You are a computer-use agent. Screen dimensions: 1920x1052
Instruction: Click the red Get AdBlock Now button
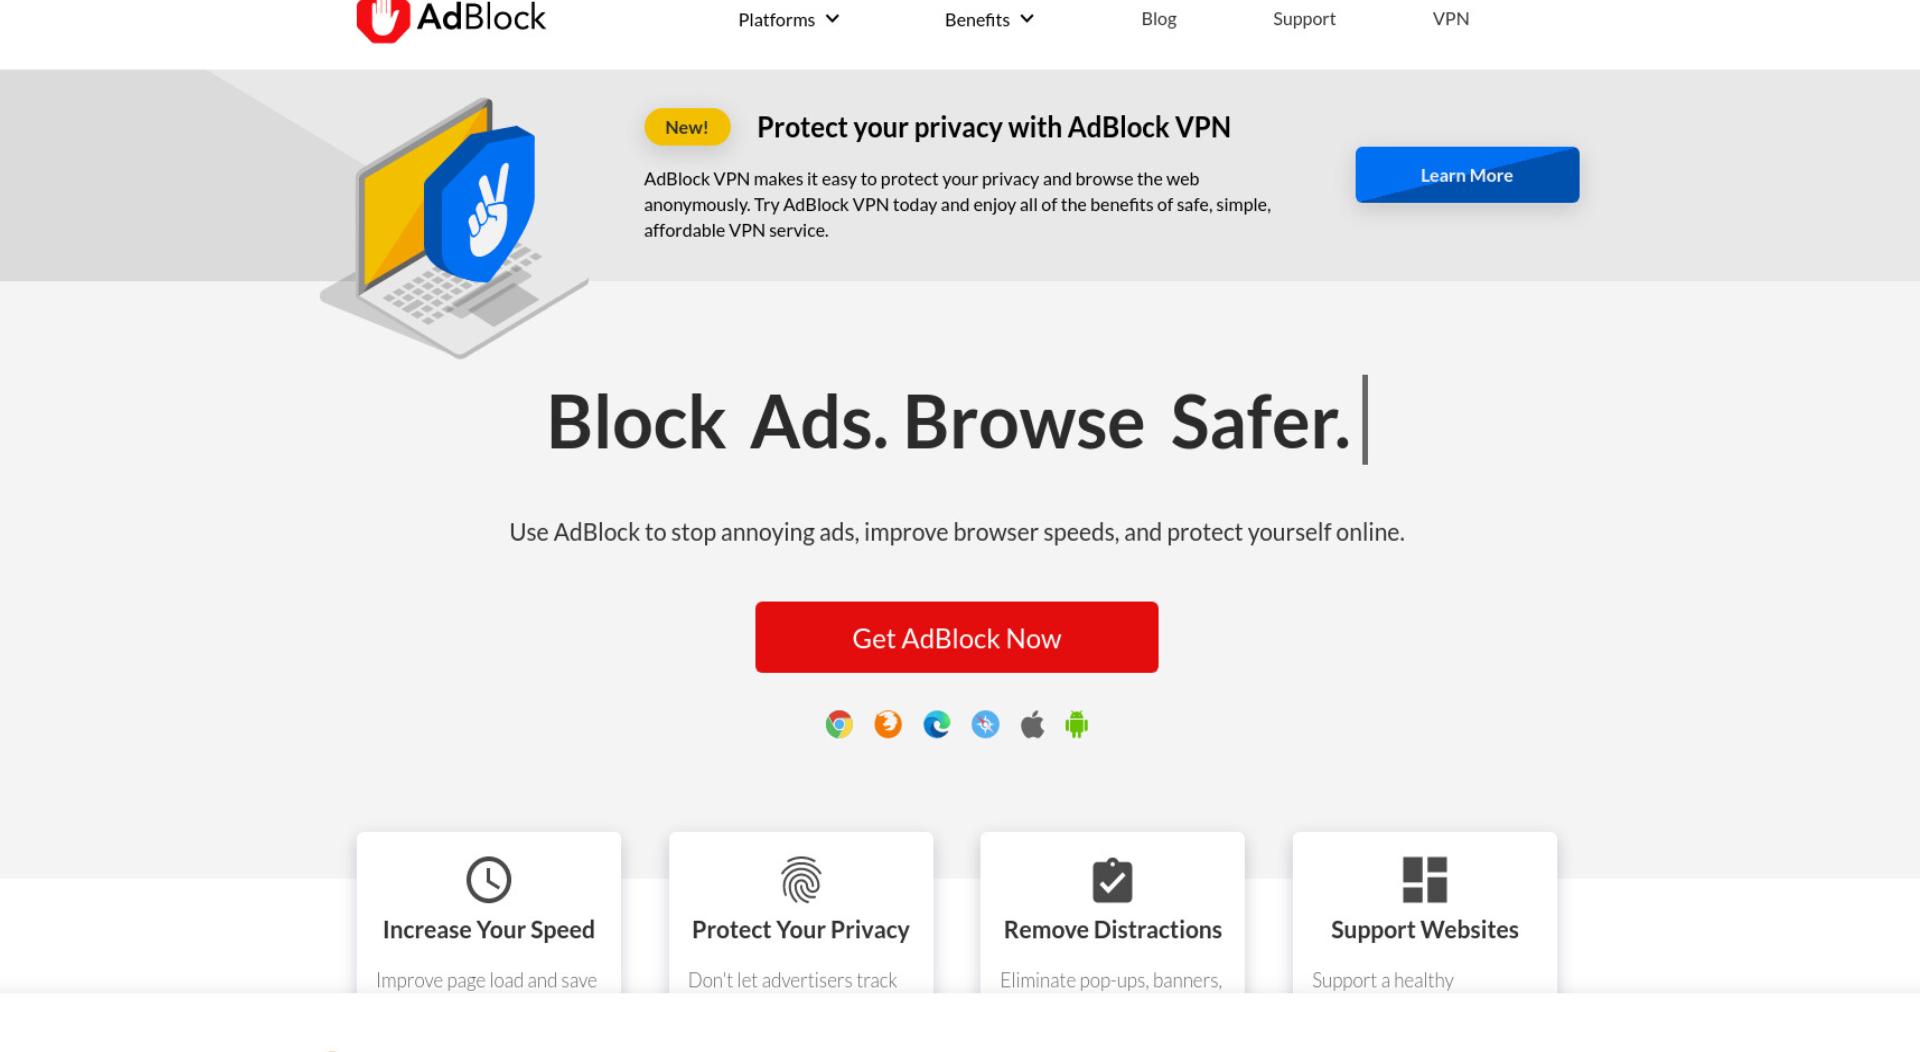click(957, 637)
